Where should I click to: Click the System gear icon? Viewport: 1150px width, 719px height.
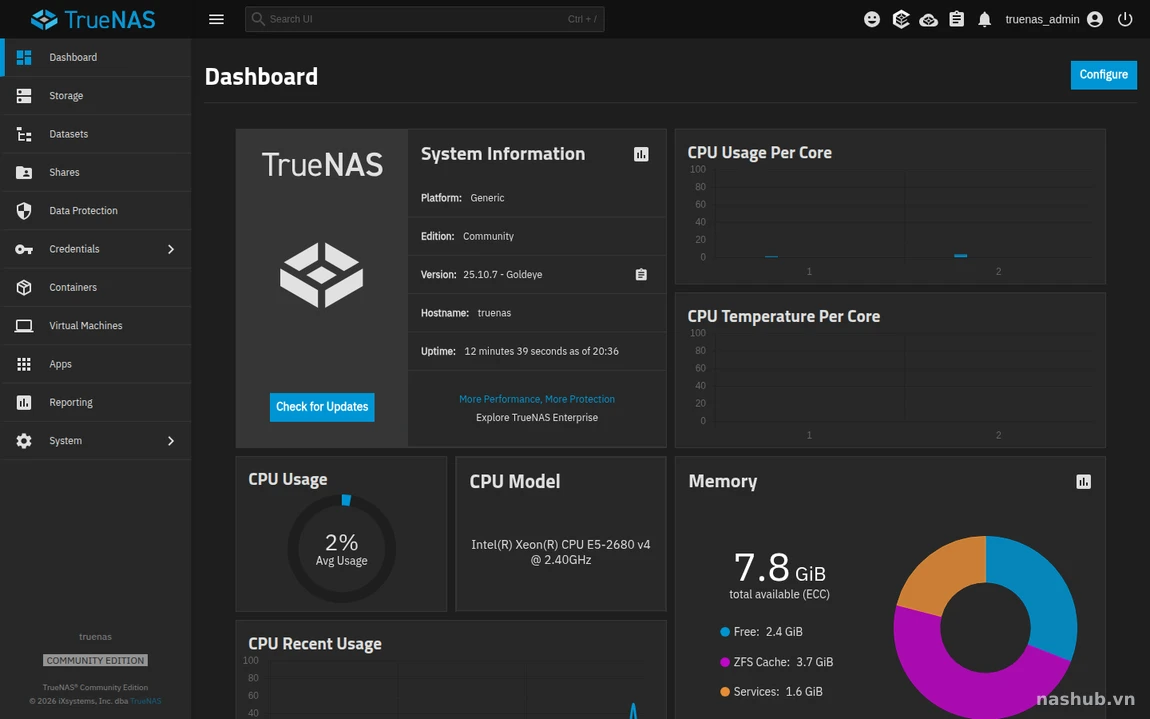[23, 441]
